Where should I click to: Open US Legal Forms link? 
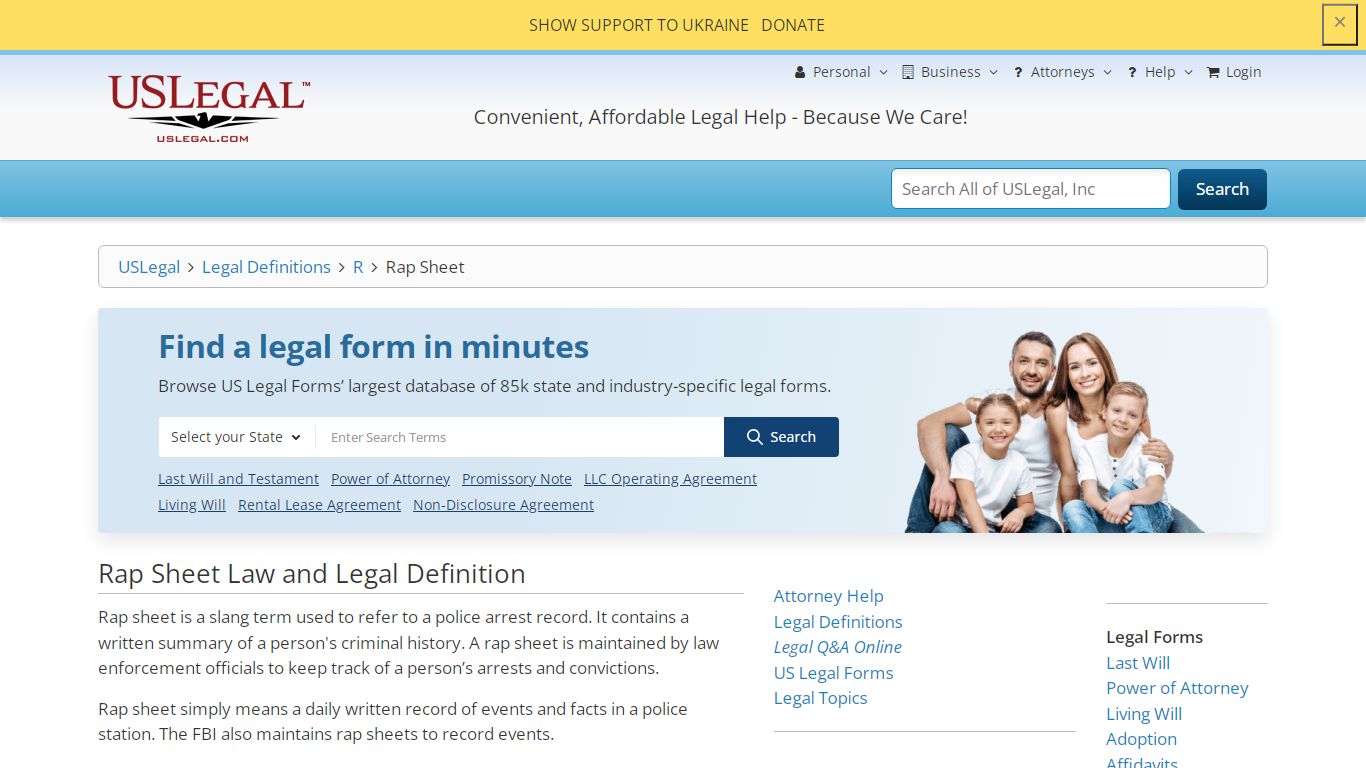point(833,673)
